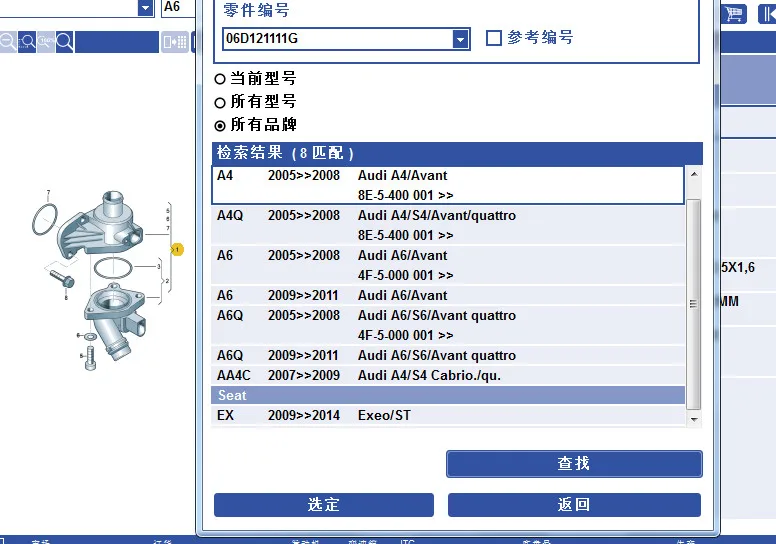Viewport: 776px width, 544px height.
Task: Open the shopping cart icon
Action: pos(734,13)
